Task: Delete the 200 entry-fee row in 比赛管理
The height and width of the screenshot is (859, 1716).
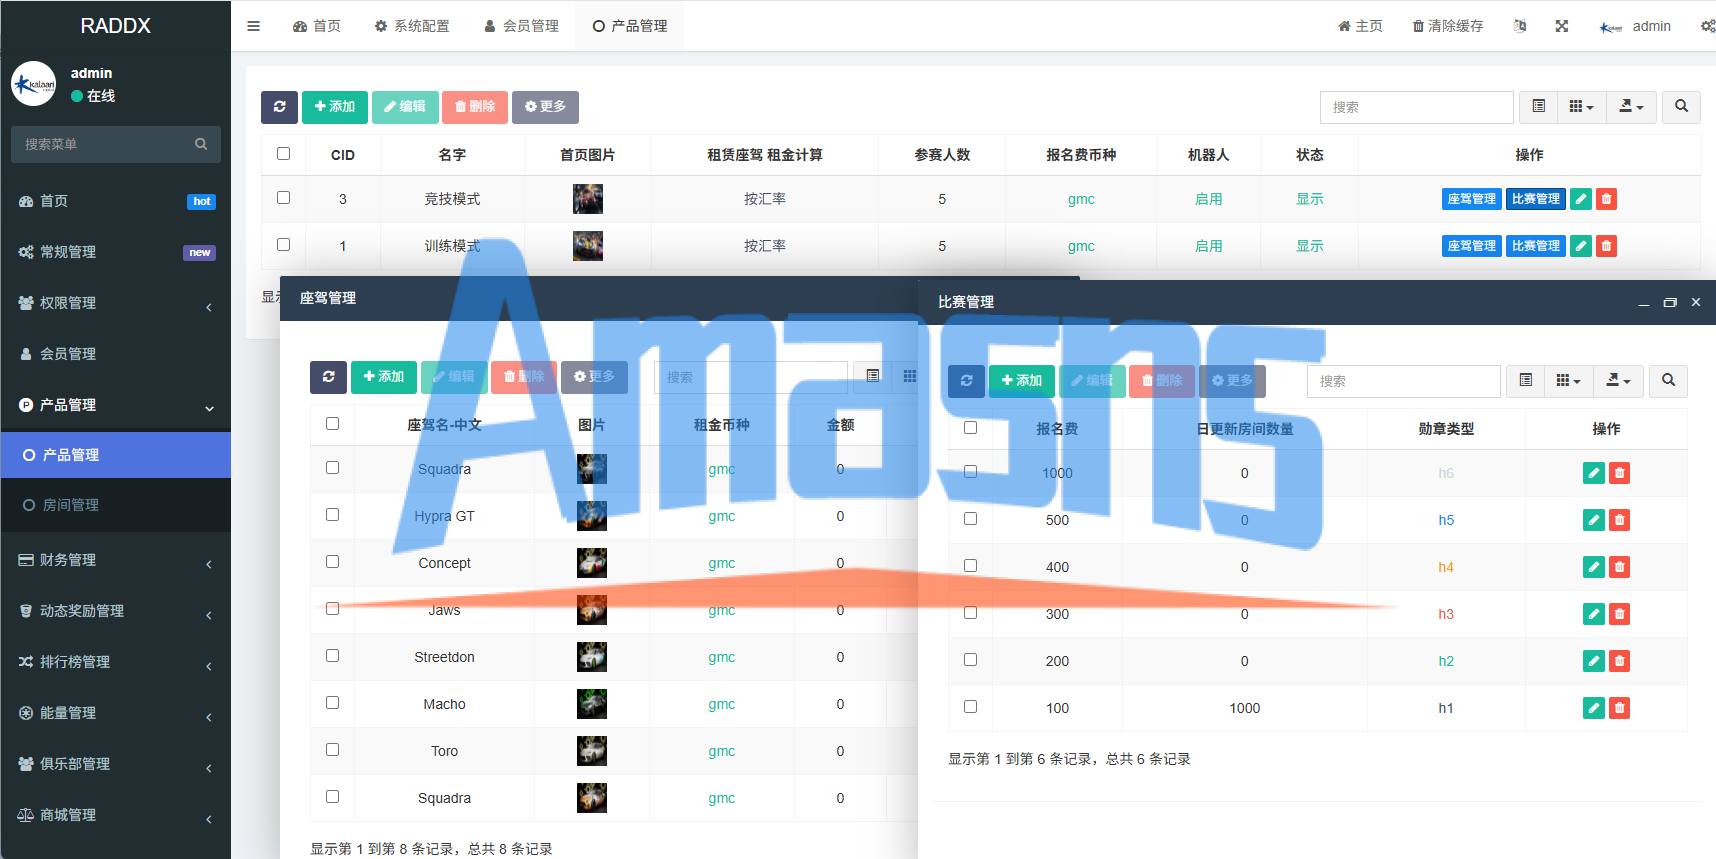Action: [1619, 661]
